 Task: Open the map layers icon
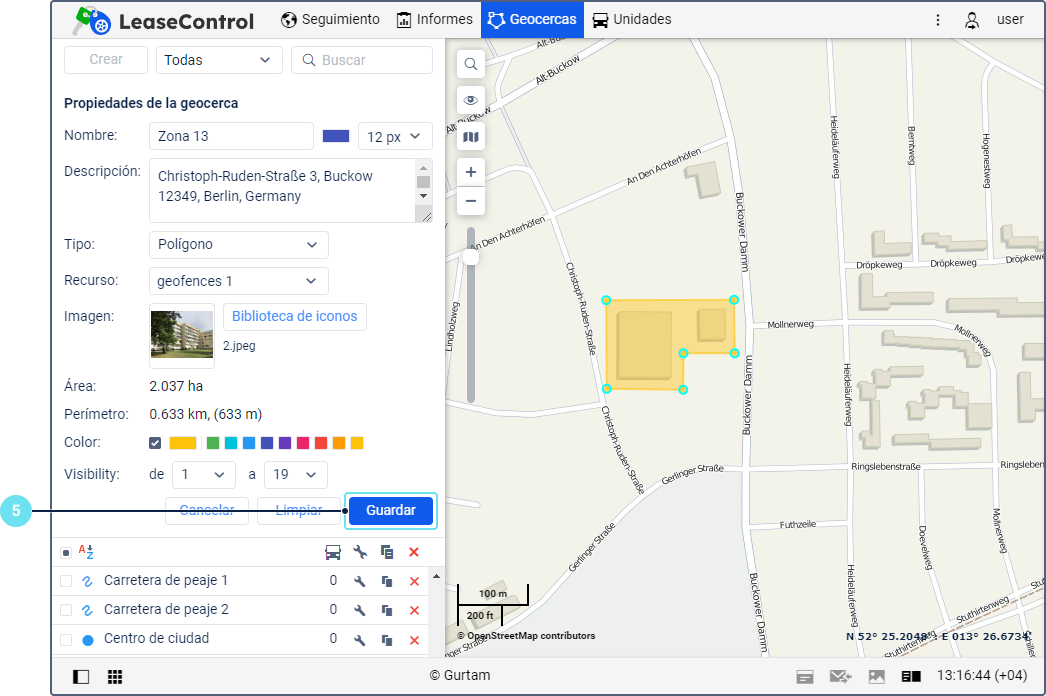pos(470,137)
